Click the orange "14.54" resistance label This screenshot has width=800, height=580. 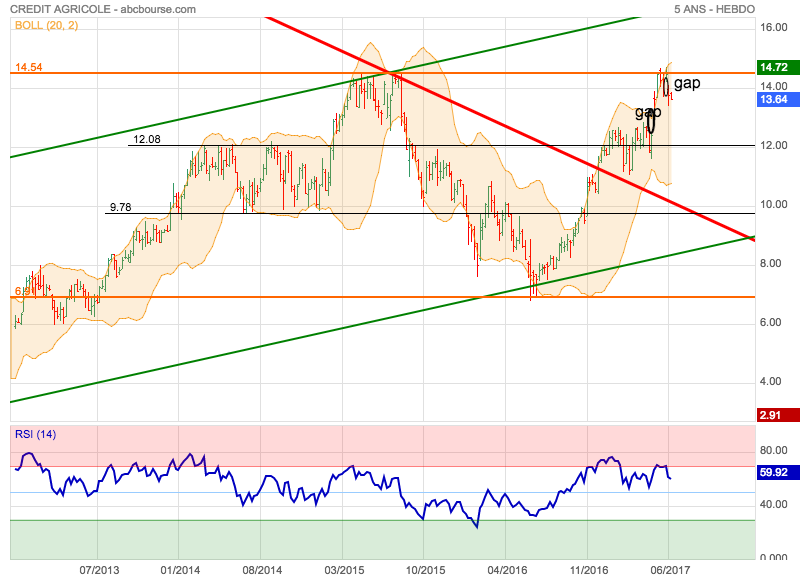[x=29, y=67]
